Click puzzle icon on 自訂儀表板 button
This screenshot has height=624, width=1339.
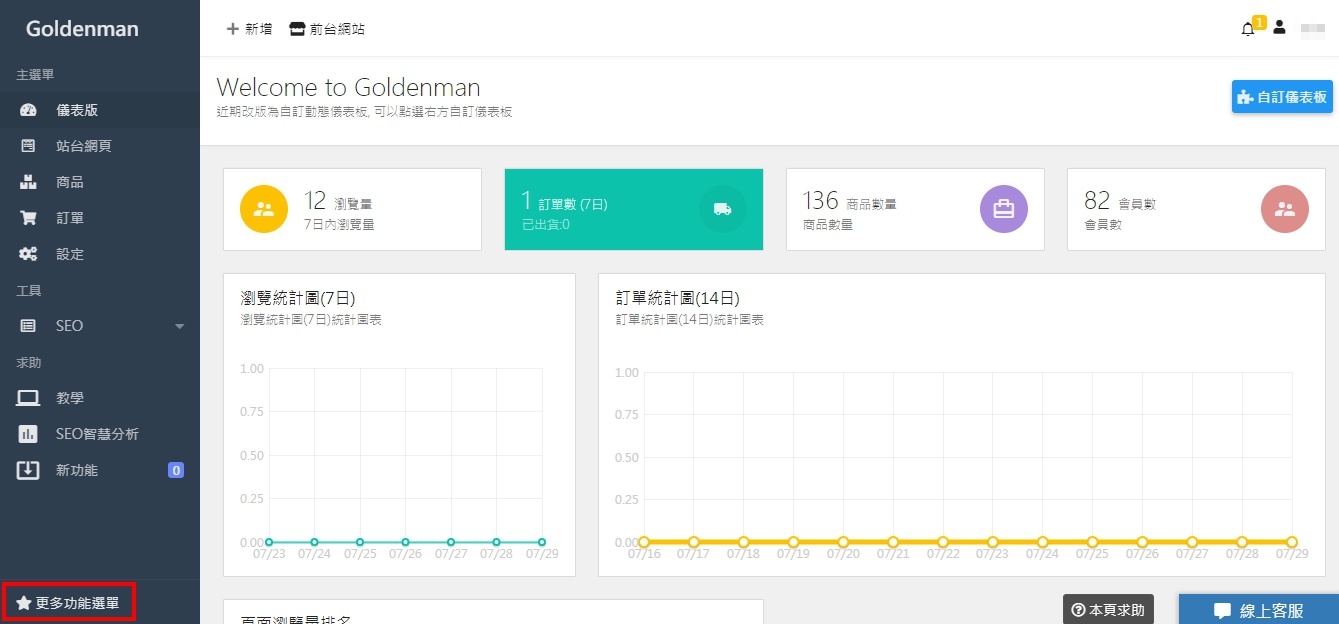pyautogui.click(x=1245, y=97)
